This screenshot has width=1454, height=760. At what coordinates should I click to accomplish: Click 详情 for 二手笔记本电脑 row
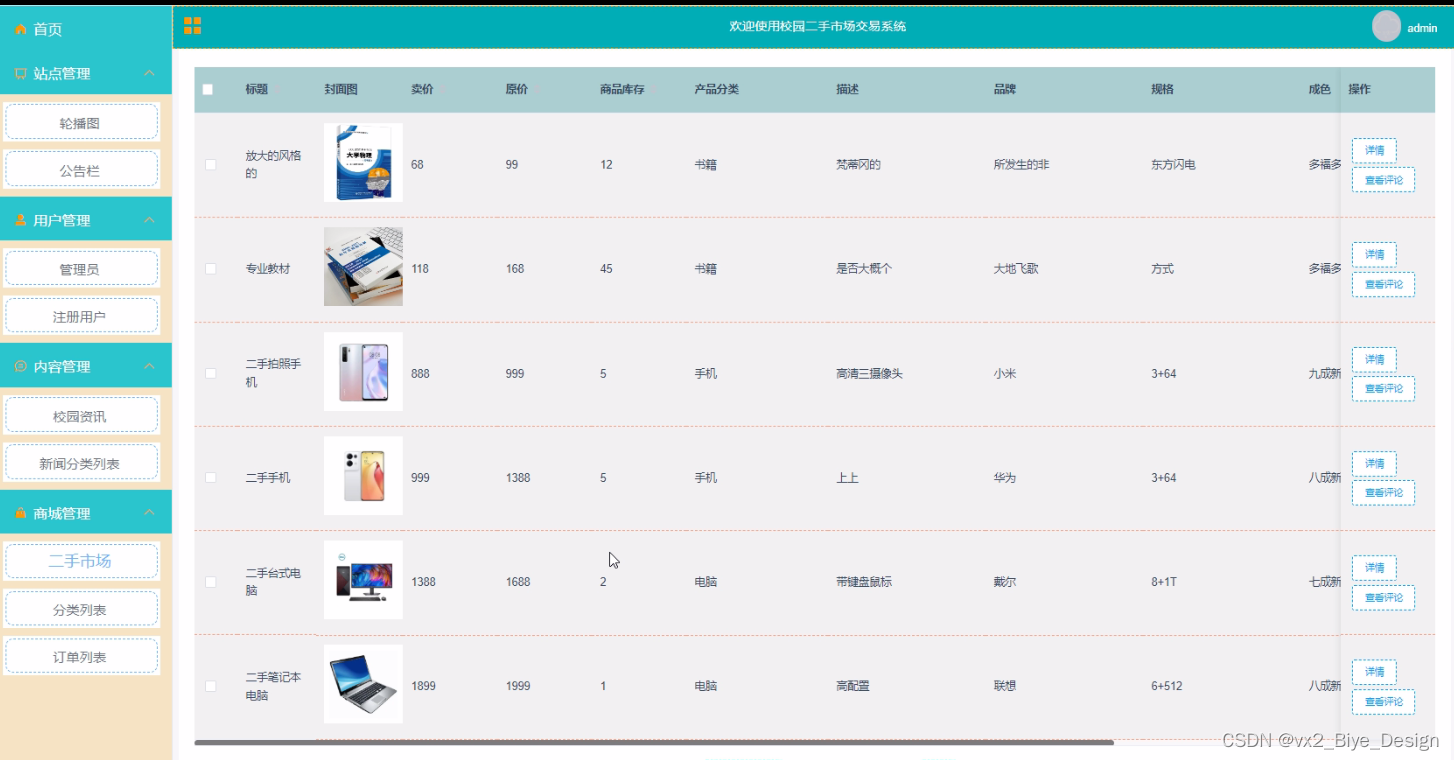point(1374,672)
